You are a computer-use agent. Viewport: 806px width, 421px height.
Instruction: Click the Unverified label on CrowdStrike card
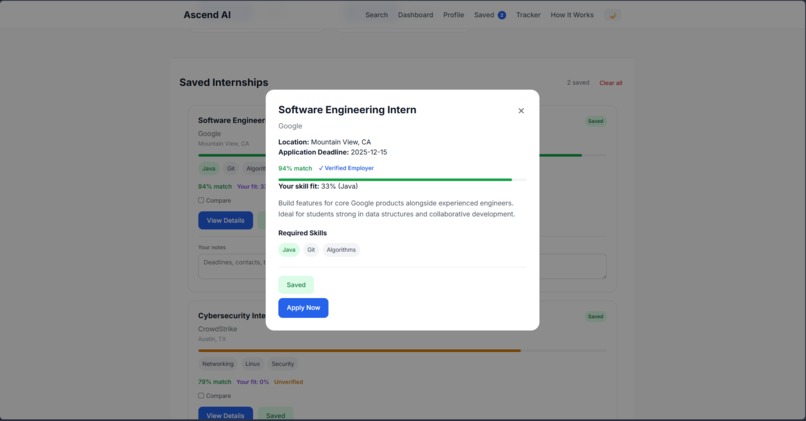tap(288, 382)
